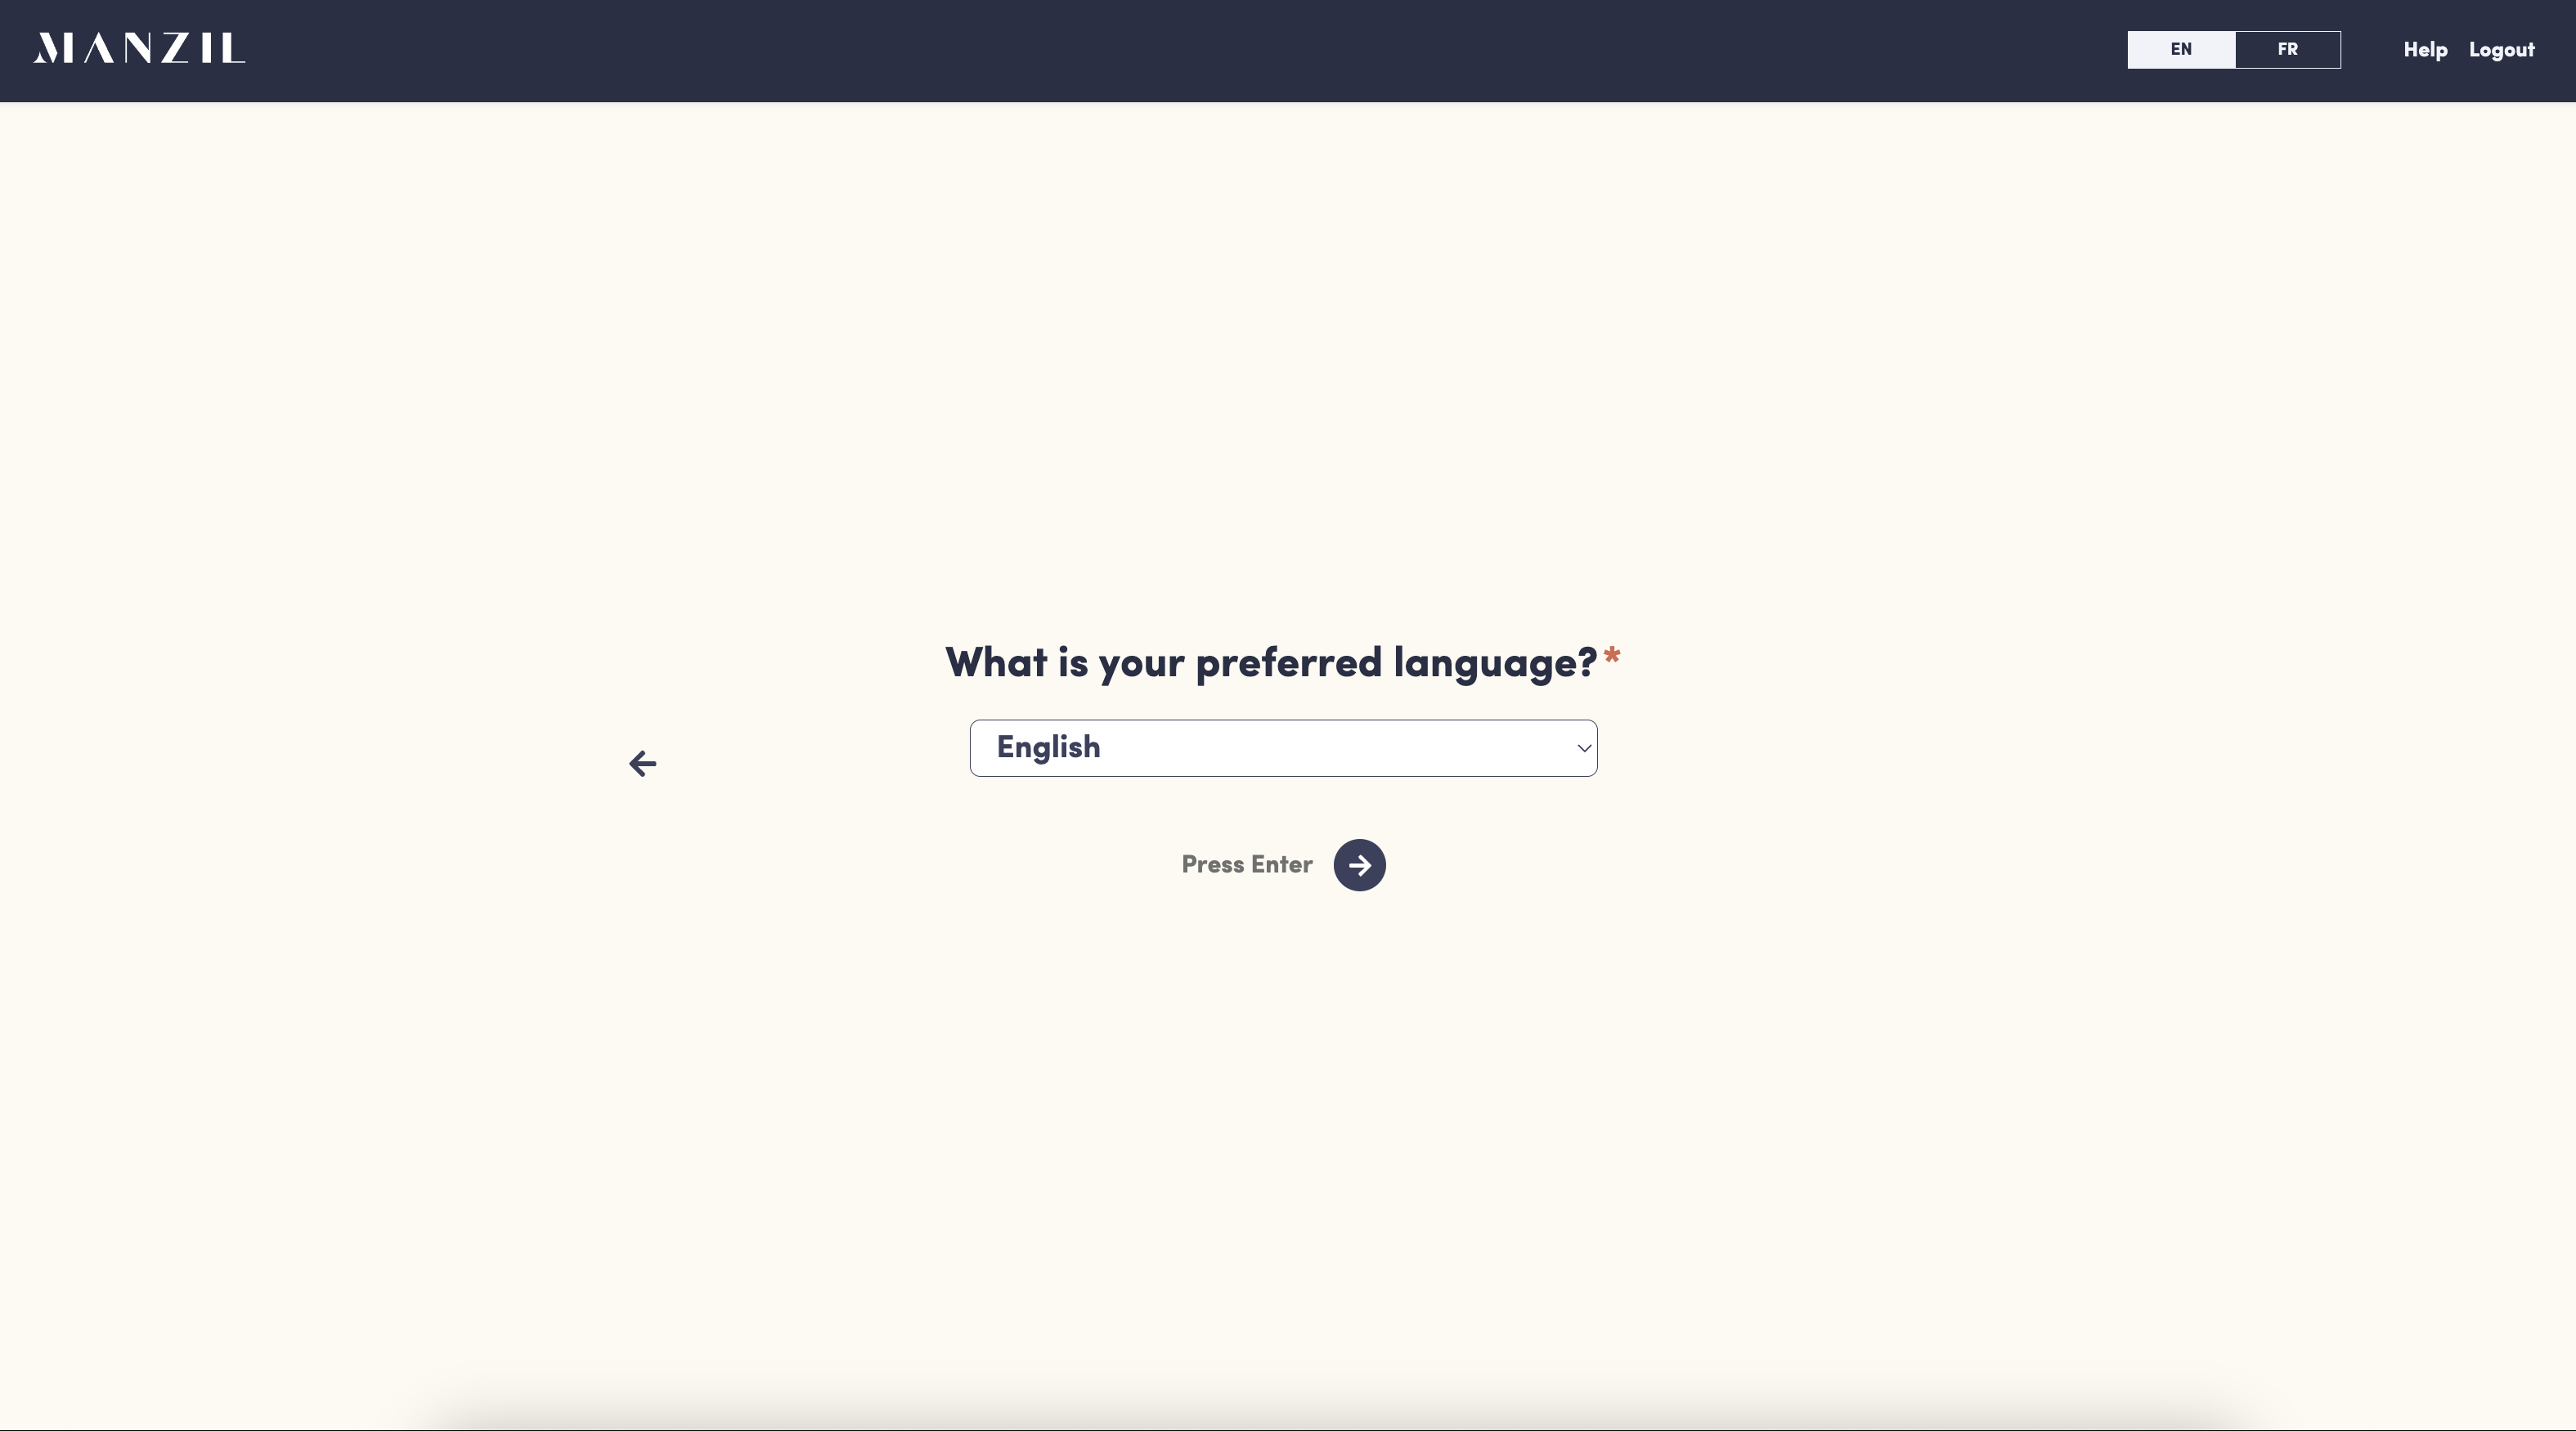Click the preferred language question heading
The width and height of the screenshot is (2576, 1431).
click(x=1270, y=663)
